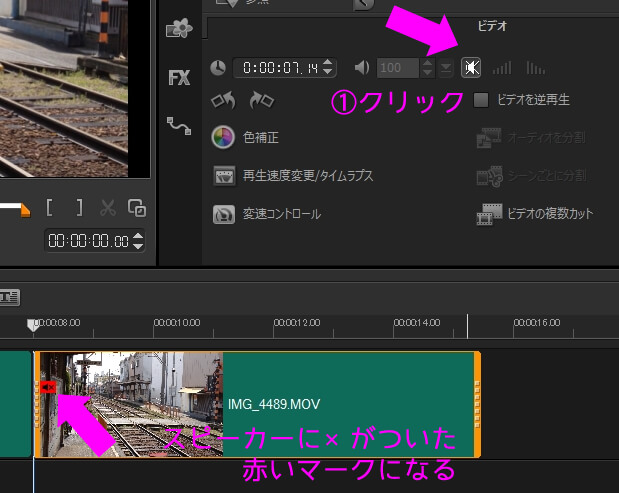Set mark-out with right bracket icon
Screen dimensions: 619x493
tap(79, 208)
